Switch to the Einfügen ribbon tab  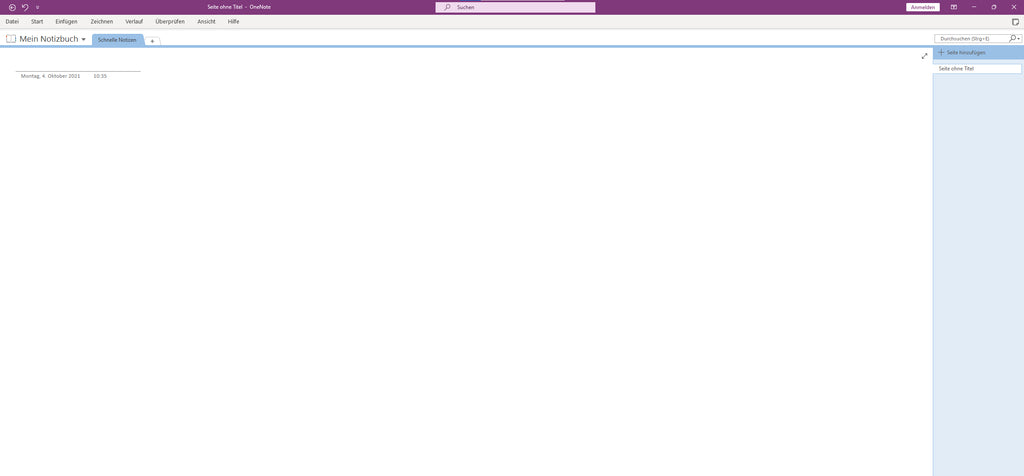coord(66,21)
